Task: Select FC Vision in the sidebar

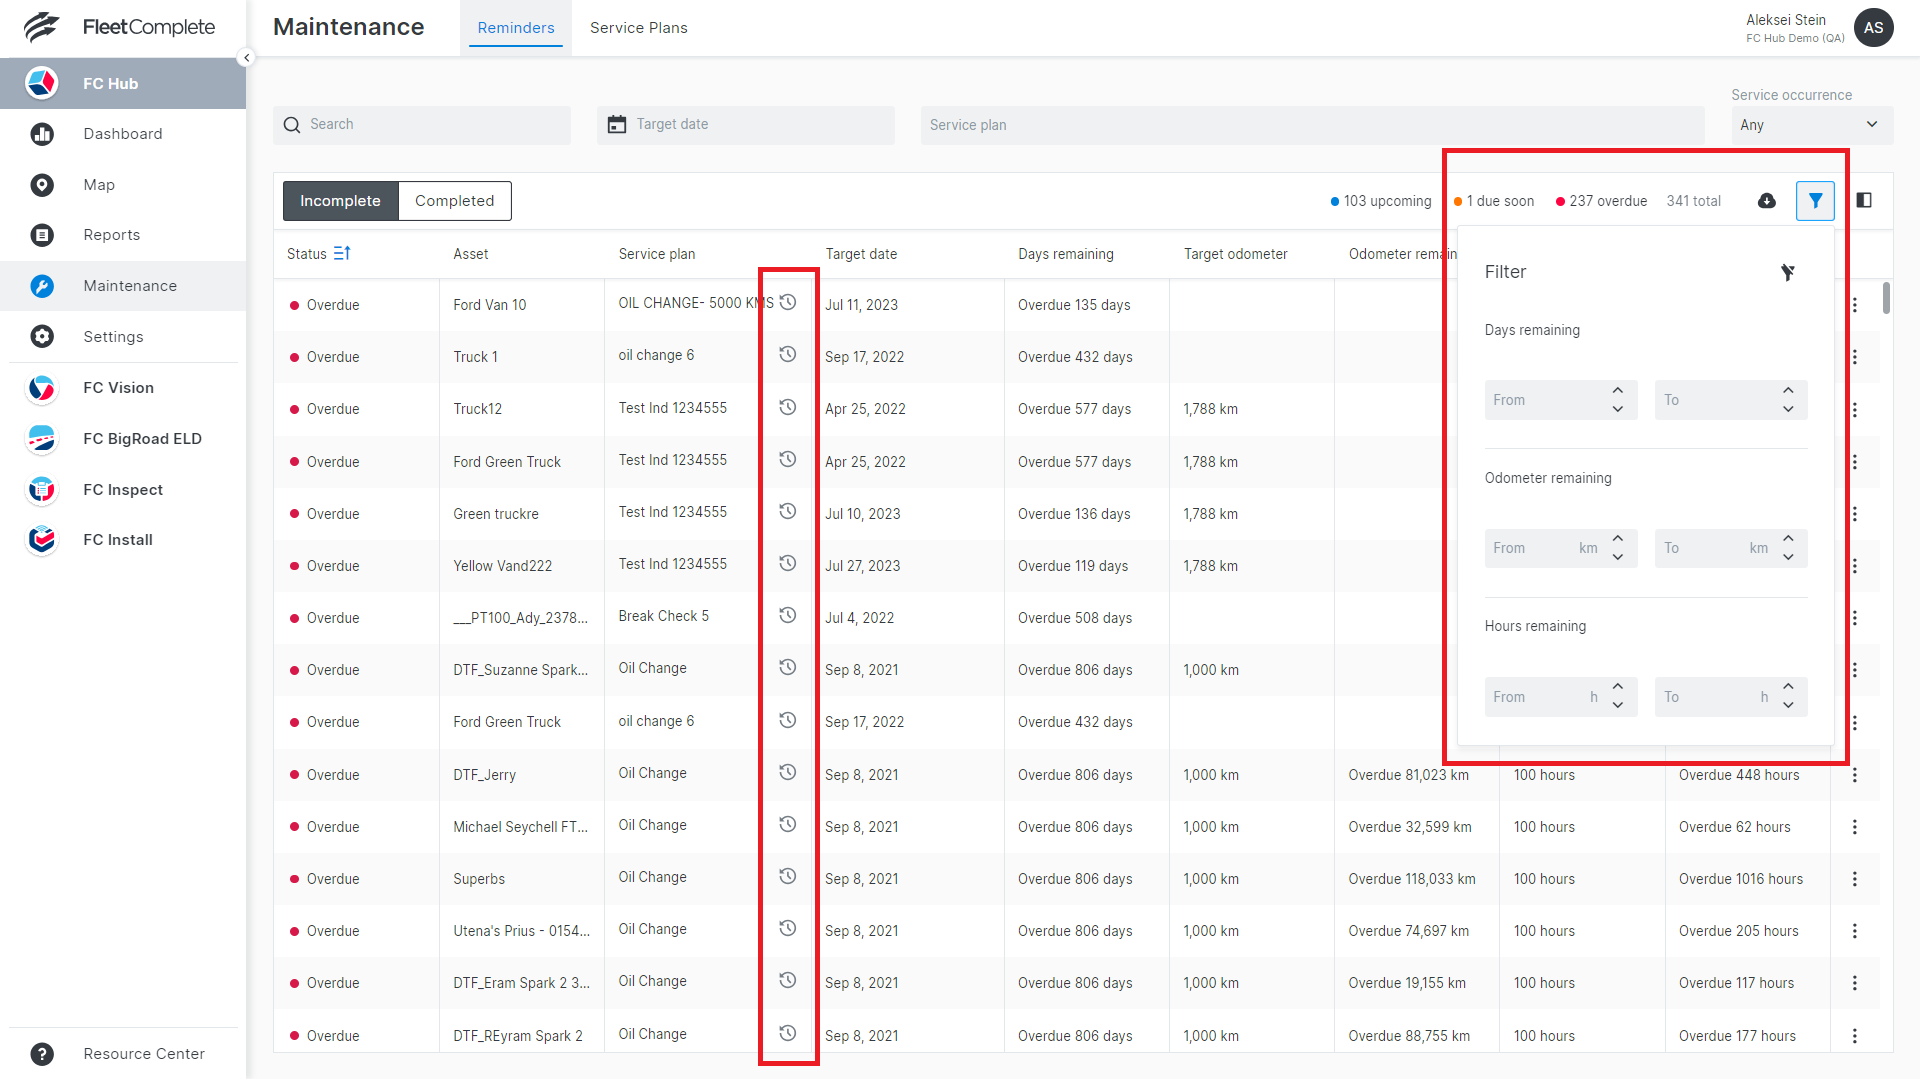Action: coord(118,388)
